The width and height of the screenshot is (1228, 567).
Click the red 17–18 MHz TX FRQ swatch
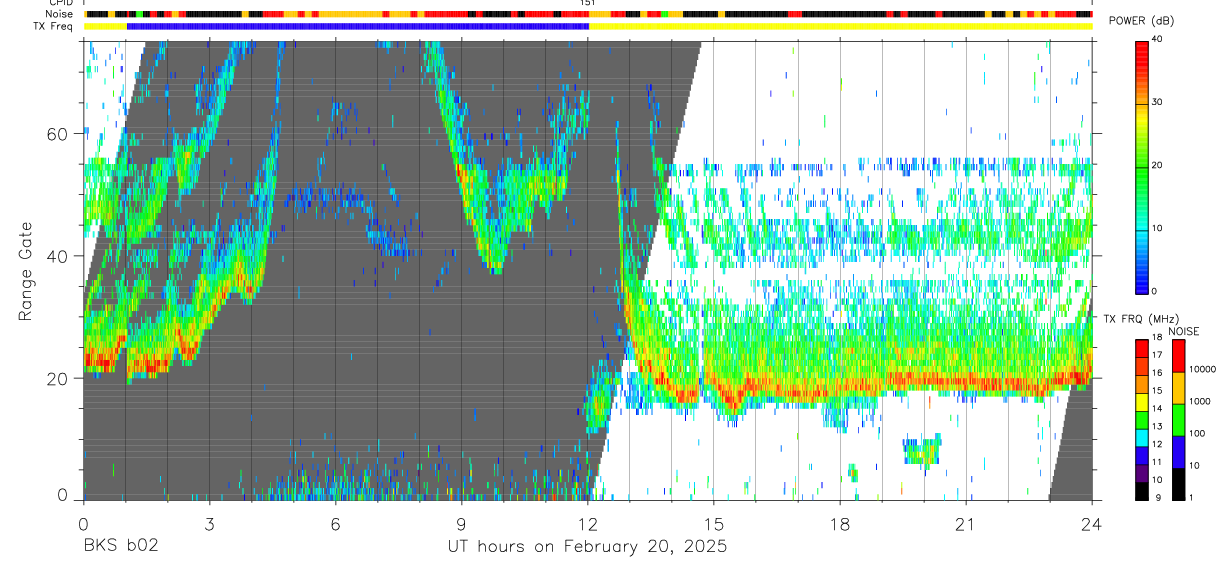pos(1143,348)
